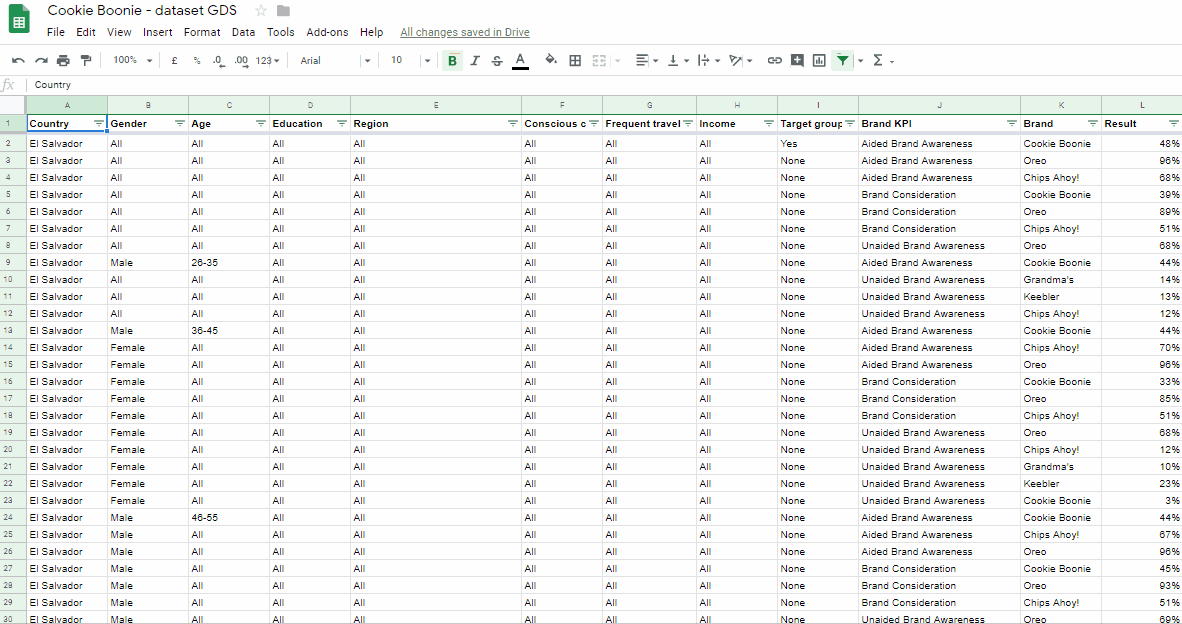This screenshot has height=624, width=1182.
Task: Open the borders tool
Action: tap(575, 60)
